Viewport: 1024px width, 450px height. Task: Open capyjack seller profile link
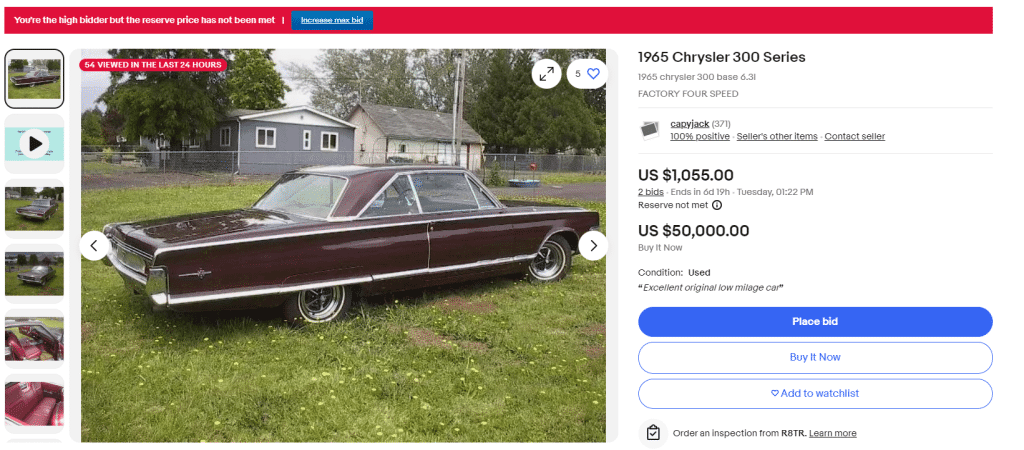[690, 124]
